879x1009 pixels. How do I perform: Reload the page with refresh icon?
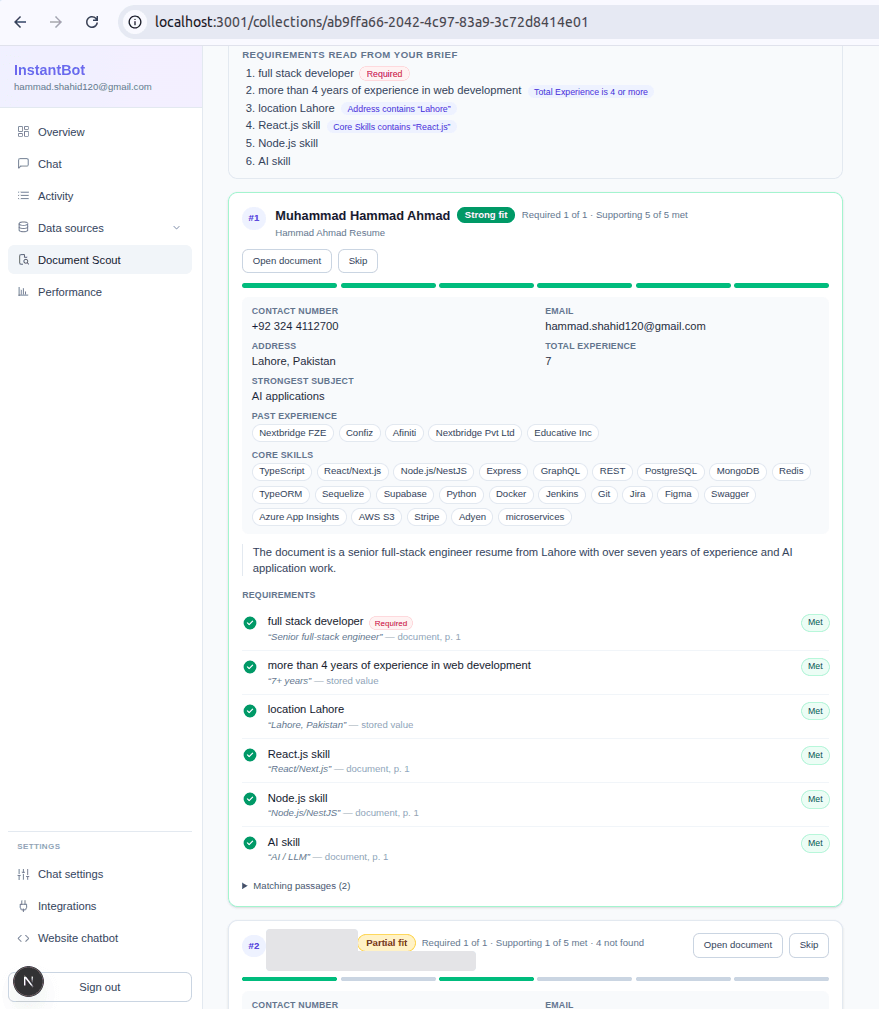click(92, 22)
